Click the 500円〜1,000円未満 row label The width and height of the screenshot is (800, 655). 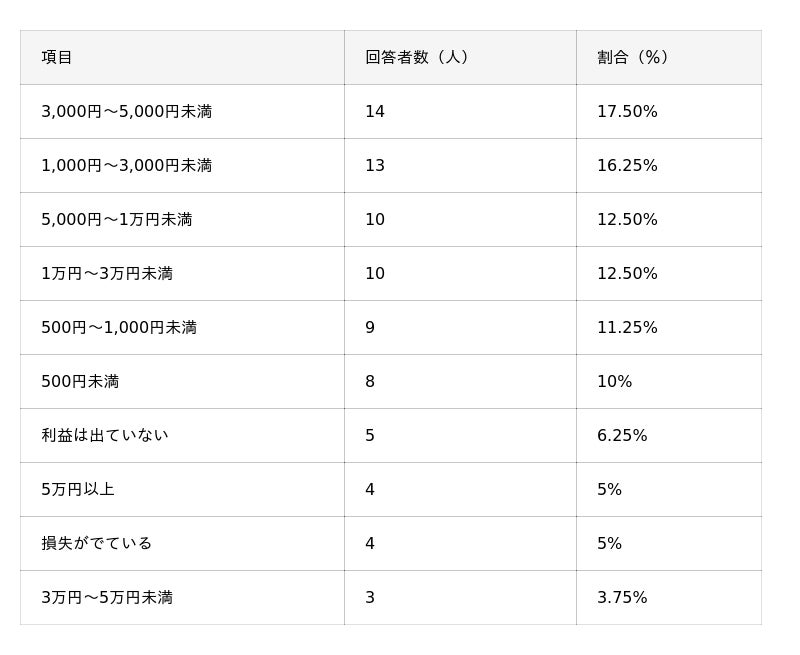point(119,327)
